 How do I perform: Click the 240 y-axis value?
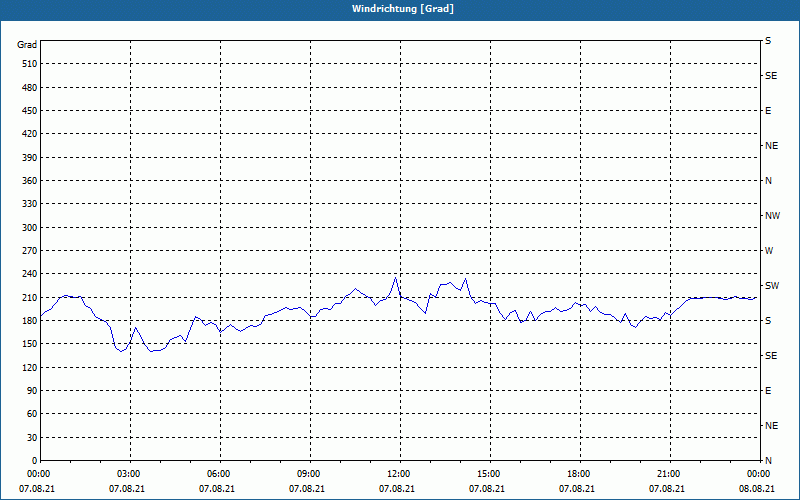click(x=30, y=274)
